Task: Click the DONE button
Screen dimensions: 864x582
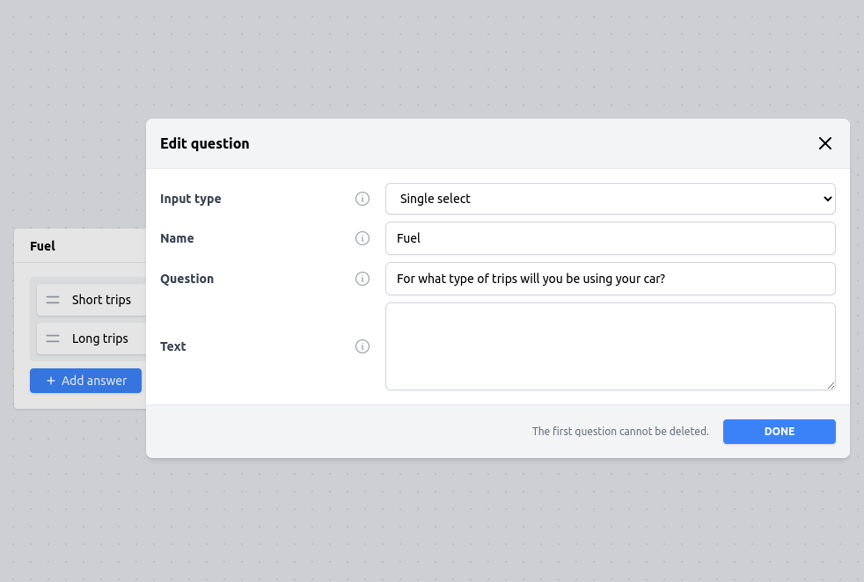Action: (x=779, y=432)
